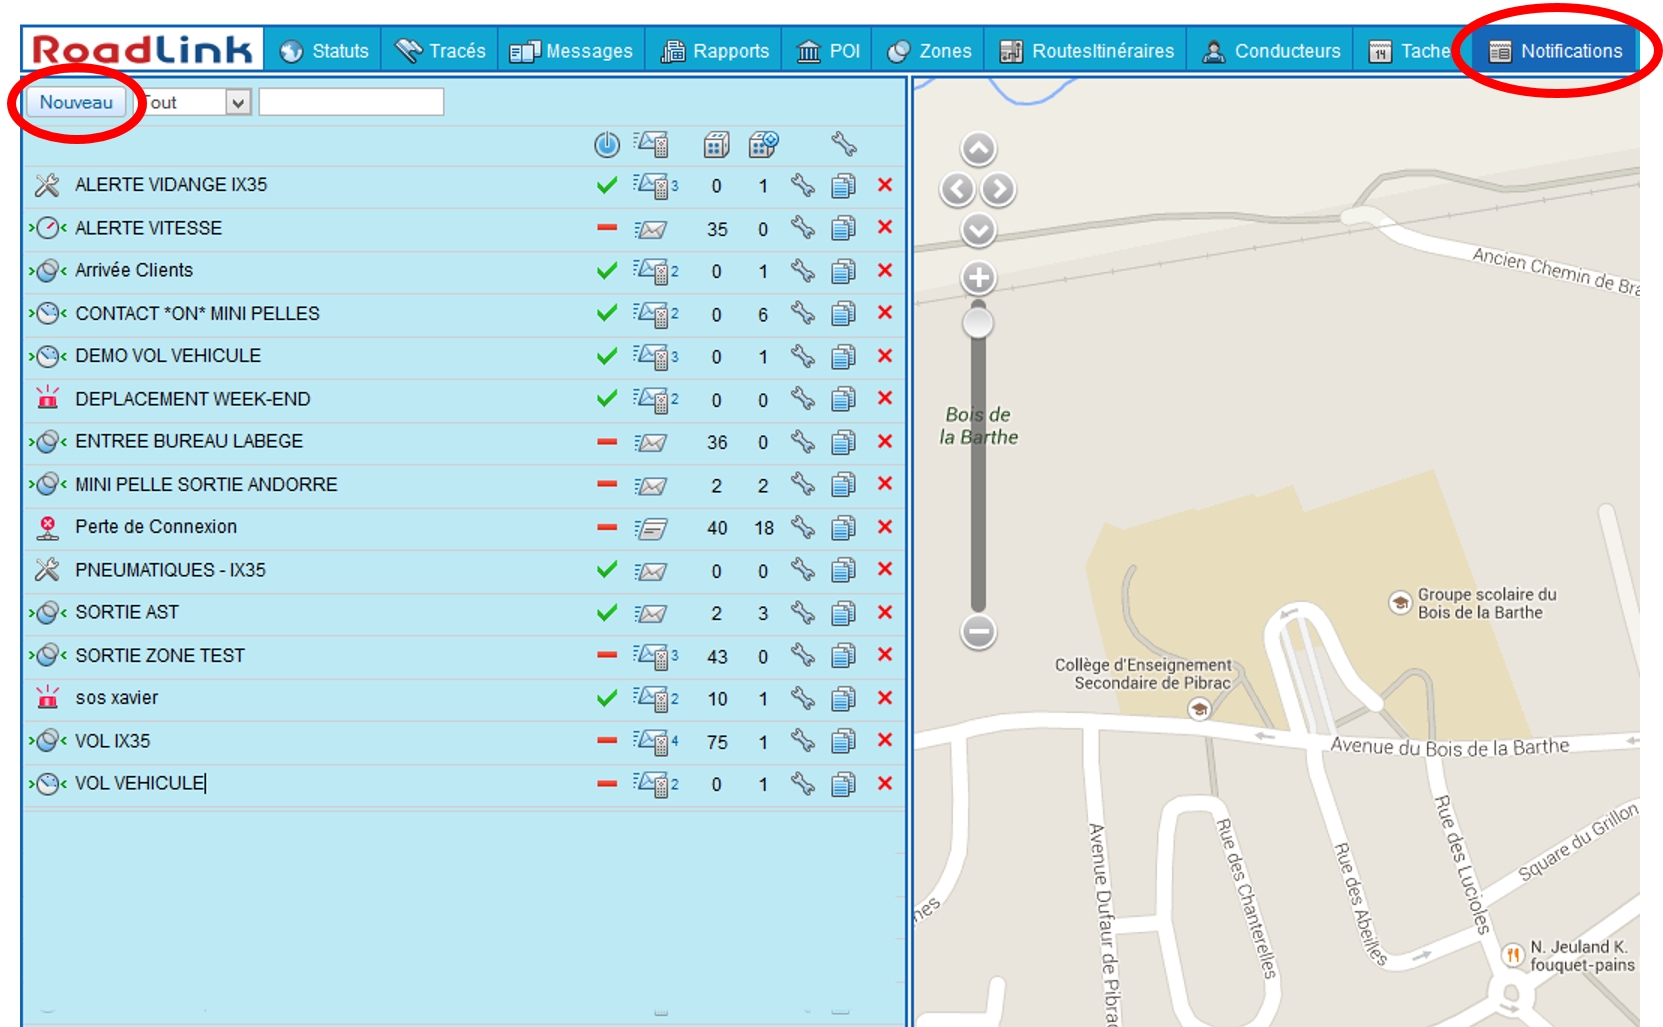1663x1027 pixels.
Task: Delete the Arrivée Clients notification
Action: [885, 270]
